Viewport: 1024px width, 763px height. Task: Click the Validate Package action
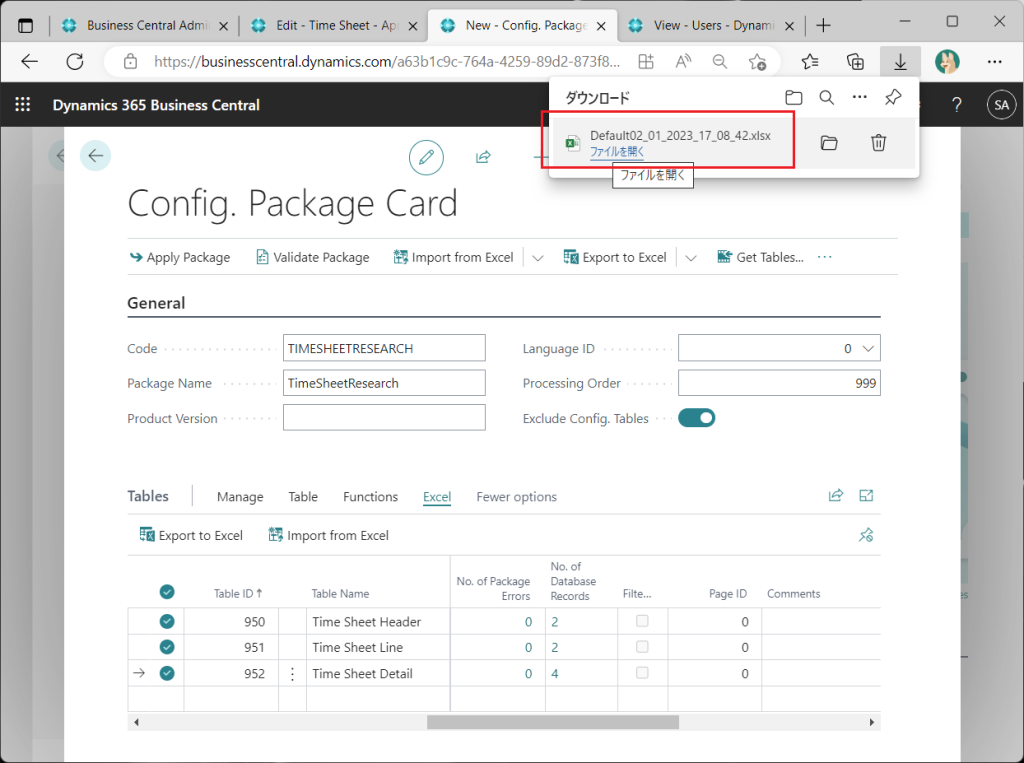(x=312, y=257)
